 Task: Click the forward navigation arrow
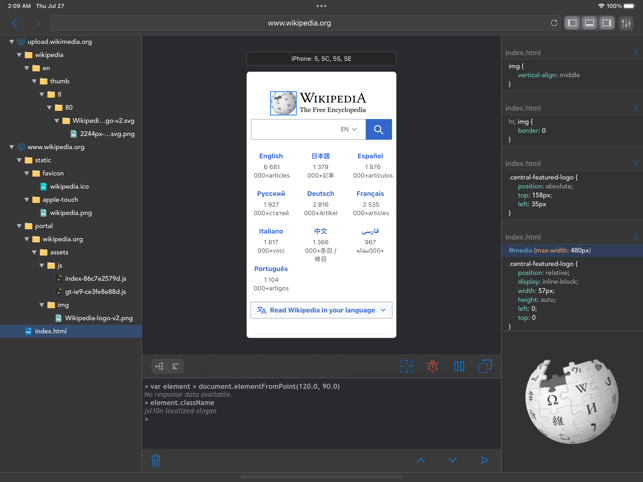[x=37, y=23]
